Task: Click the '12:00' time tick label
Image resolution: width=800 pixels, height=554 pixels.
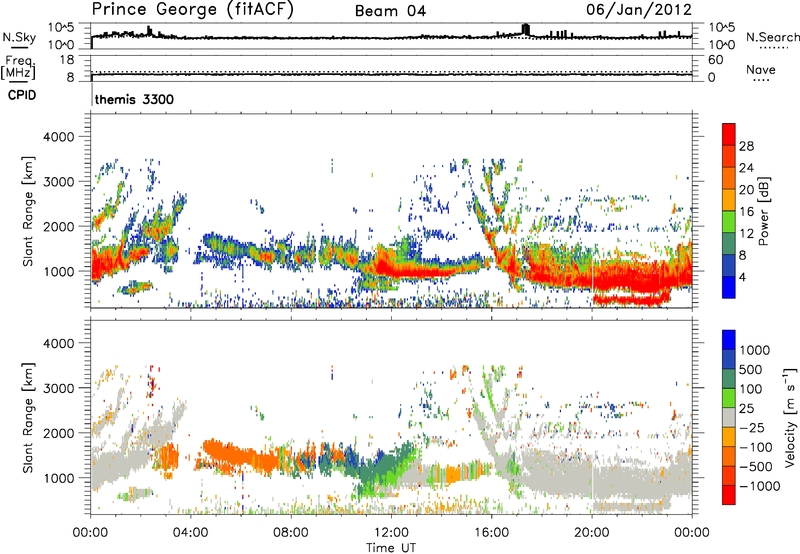Action: point(391,533)
